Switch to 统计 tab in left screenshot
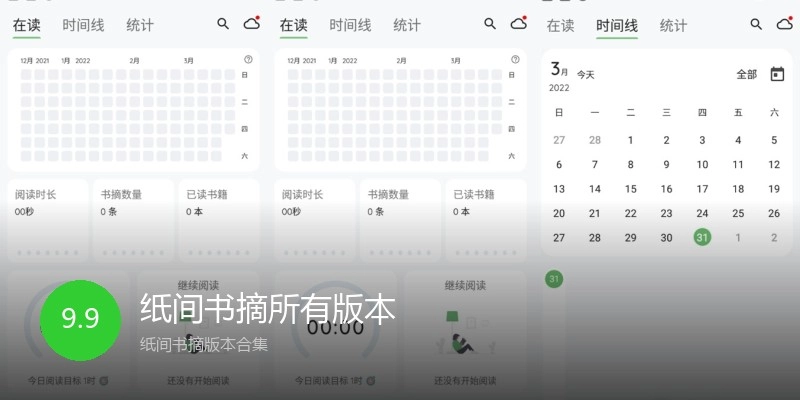 tap(140, 25)
